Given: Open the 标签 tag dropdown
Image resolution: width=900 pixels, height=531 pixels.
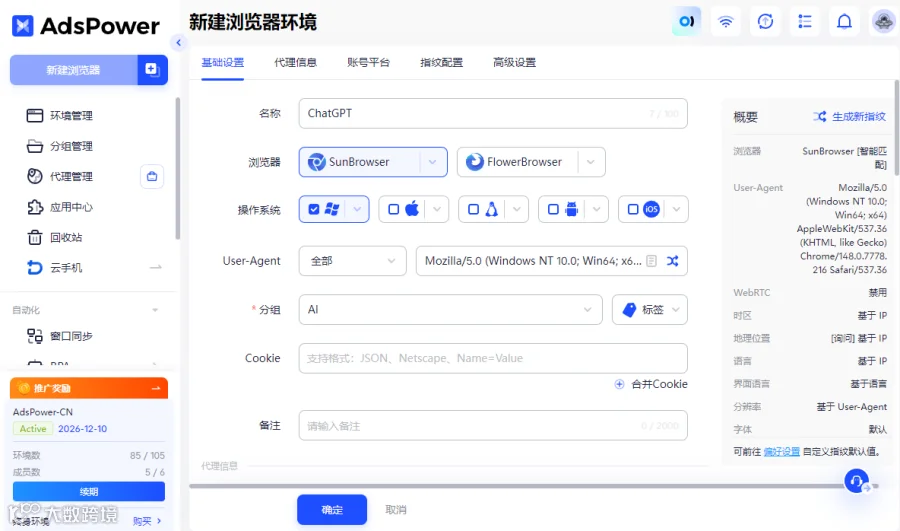Looking at the screenshot, I should 650,310.
